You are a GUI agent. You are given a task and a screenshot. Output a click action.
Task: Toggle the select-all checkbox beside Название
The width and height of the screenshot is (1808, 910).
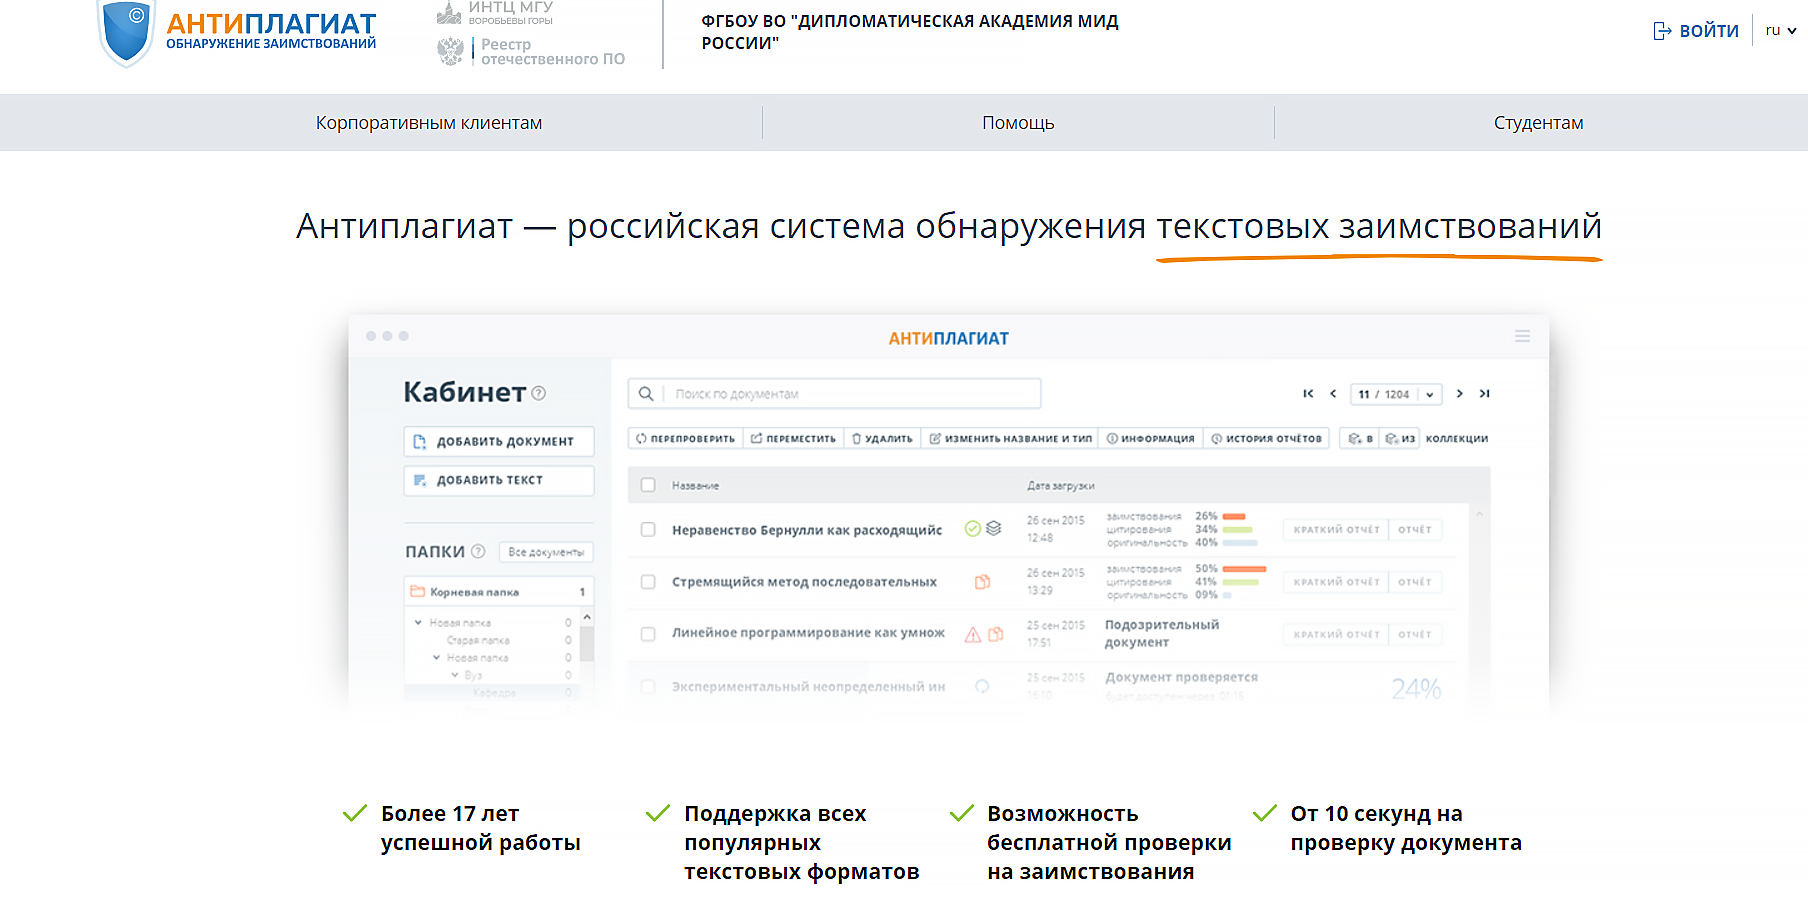[648, 485]
